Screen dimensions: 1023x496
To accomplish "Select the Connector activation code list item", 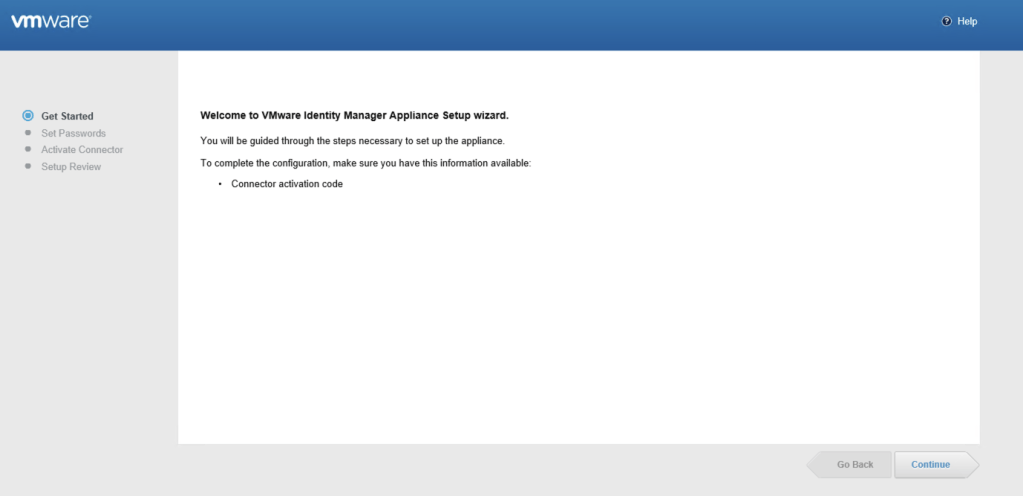I will point(287,184).
